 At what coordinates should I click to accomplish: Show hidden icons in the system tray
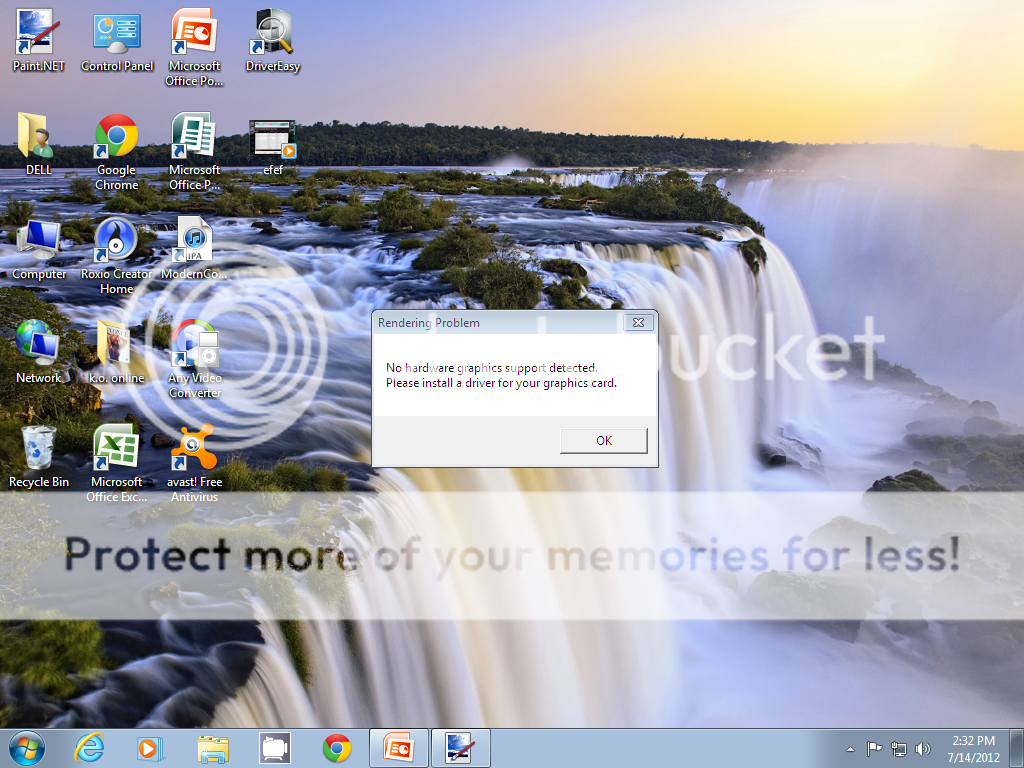(850, 748)
